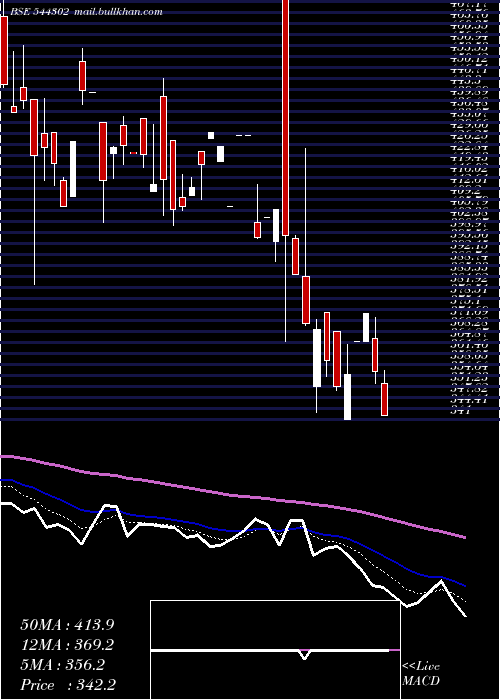
Task: Click inside the MACD indicator box
Action: tap(275, 650)
